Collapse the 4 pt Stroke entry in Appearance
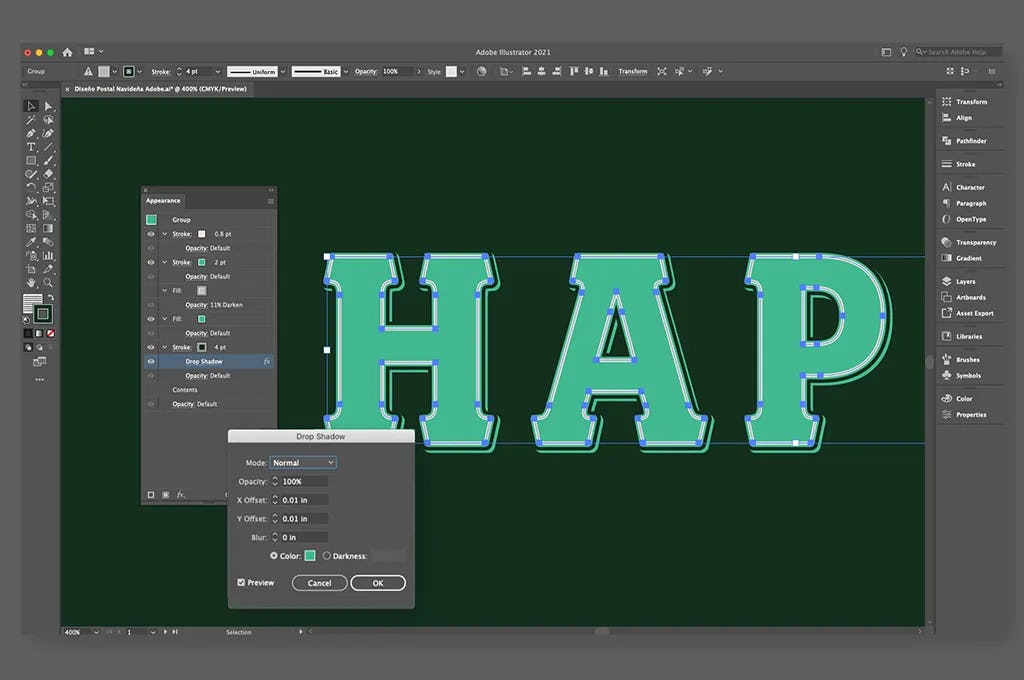This screenshot has width=1024, height=680. pyautogui.click(x=165, y=346)
